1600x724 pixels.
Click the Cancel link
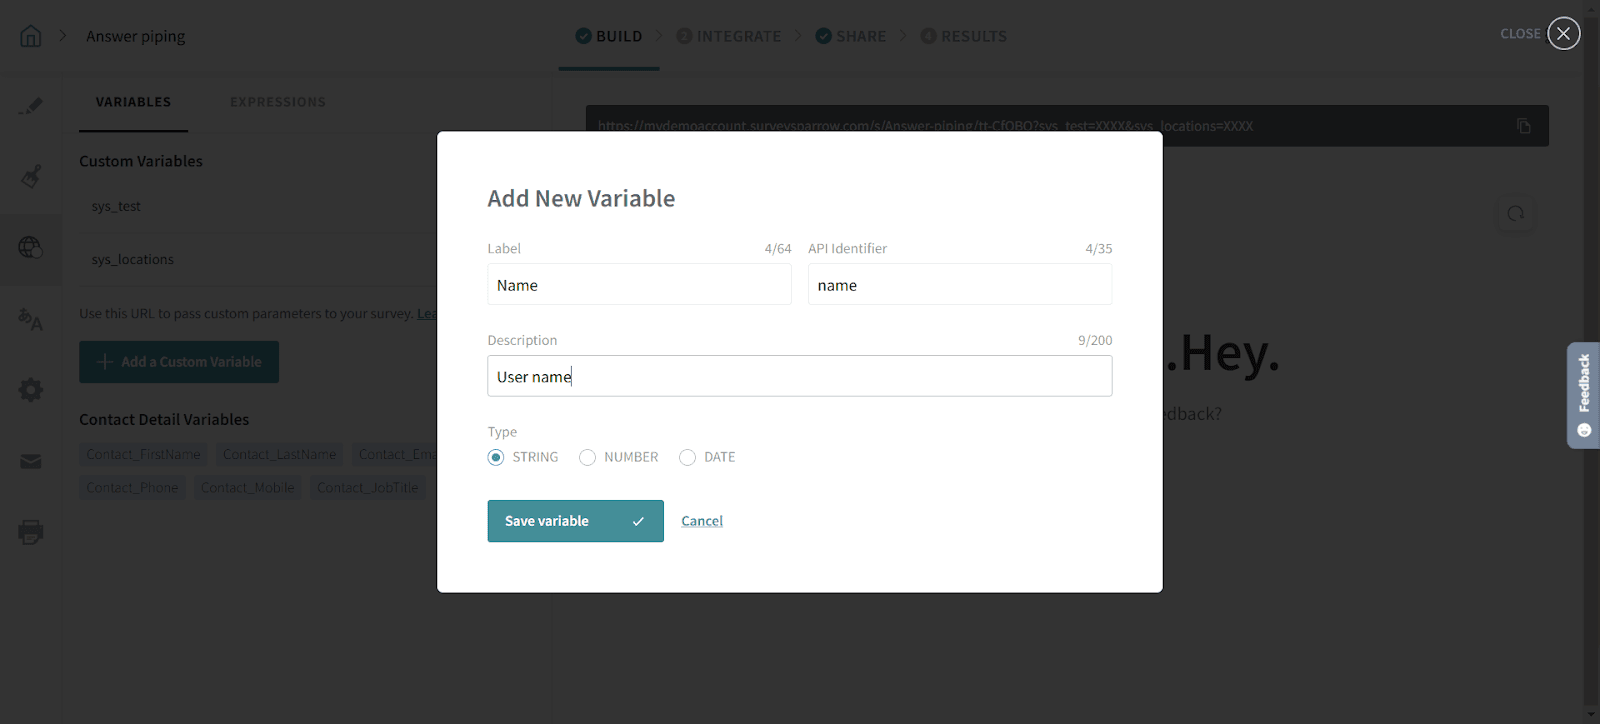(x=702, y=521)
